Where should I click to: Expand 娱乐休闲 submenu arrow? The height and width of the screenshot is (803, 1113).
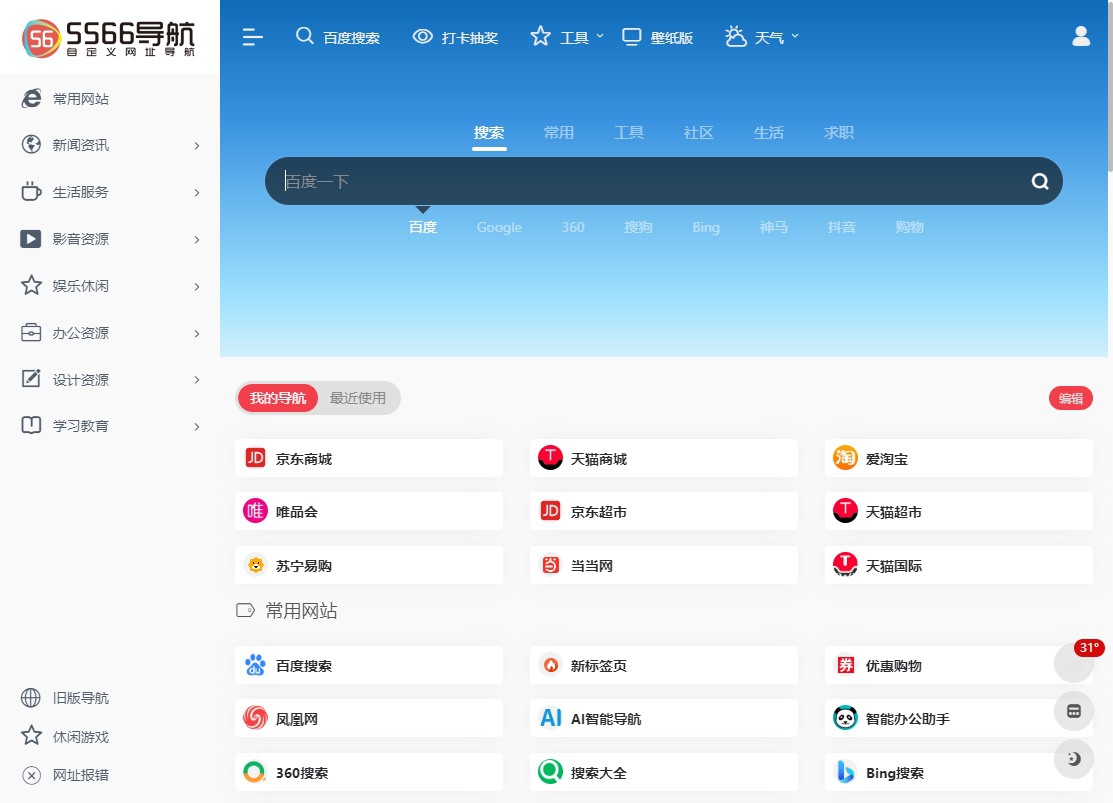point(197,286)
